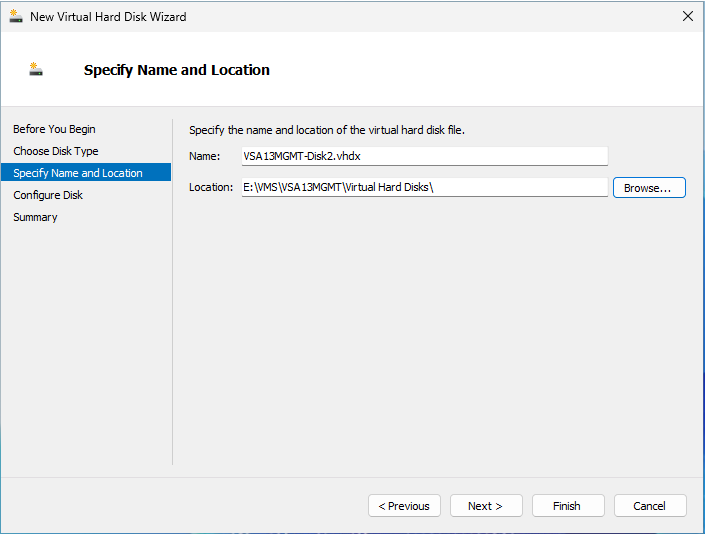The height and width of the screenshot is (534, 705).
Task: Click into the Name field with VSA13MGMT-Disk2.vhdx
Action: pyautogui.click(x=424, y=156)
